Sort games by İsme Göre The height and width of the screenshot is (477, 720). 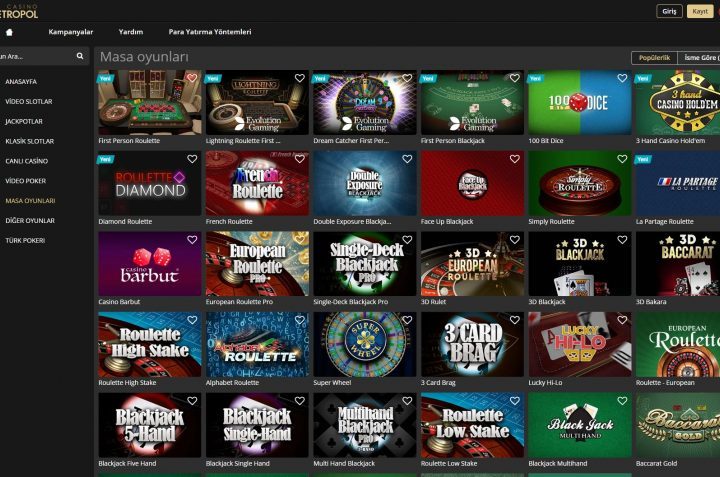(699, 58)
